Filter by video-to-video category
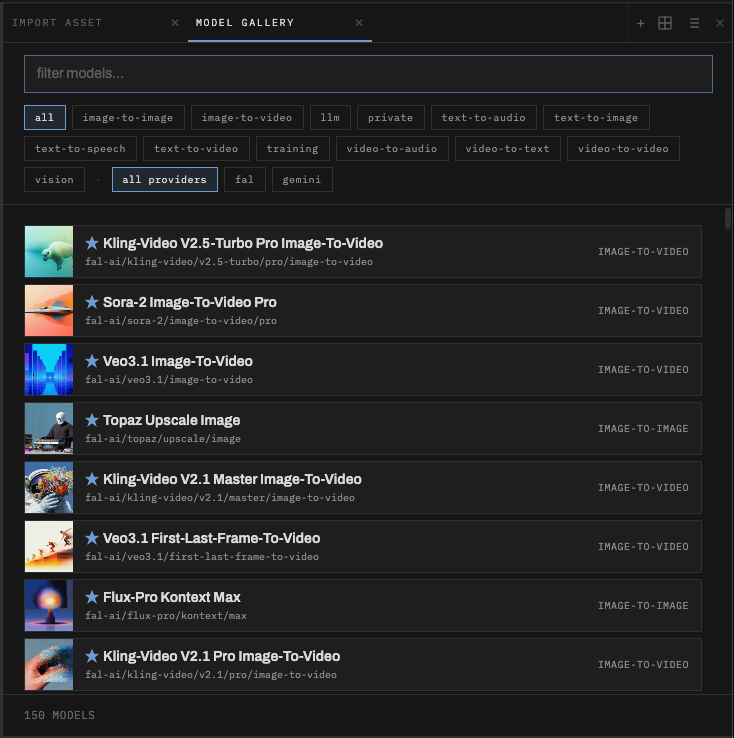The width and height of the screenshot is (734, 738). pyautogui.click(x=623, y=149)
